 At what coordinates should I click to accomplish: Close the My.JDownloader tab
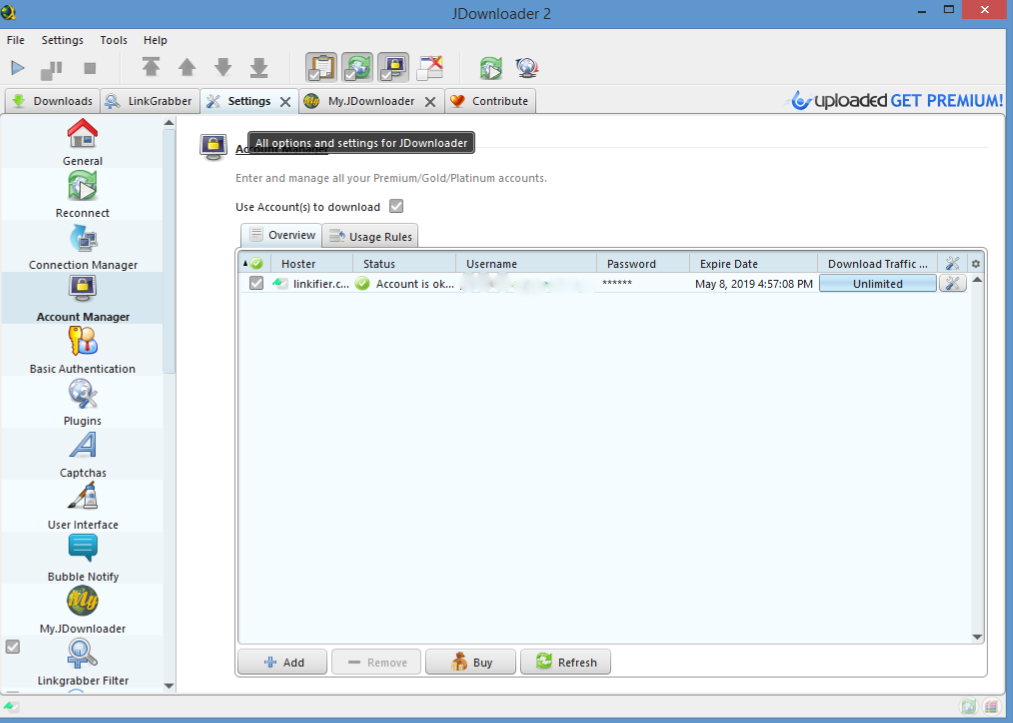tap(430, 101)
